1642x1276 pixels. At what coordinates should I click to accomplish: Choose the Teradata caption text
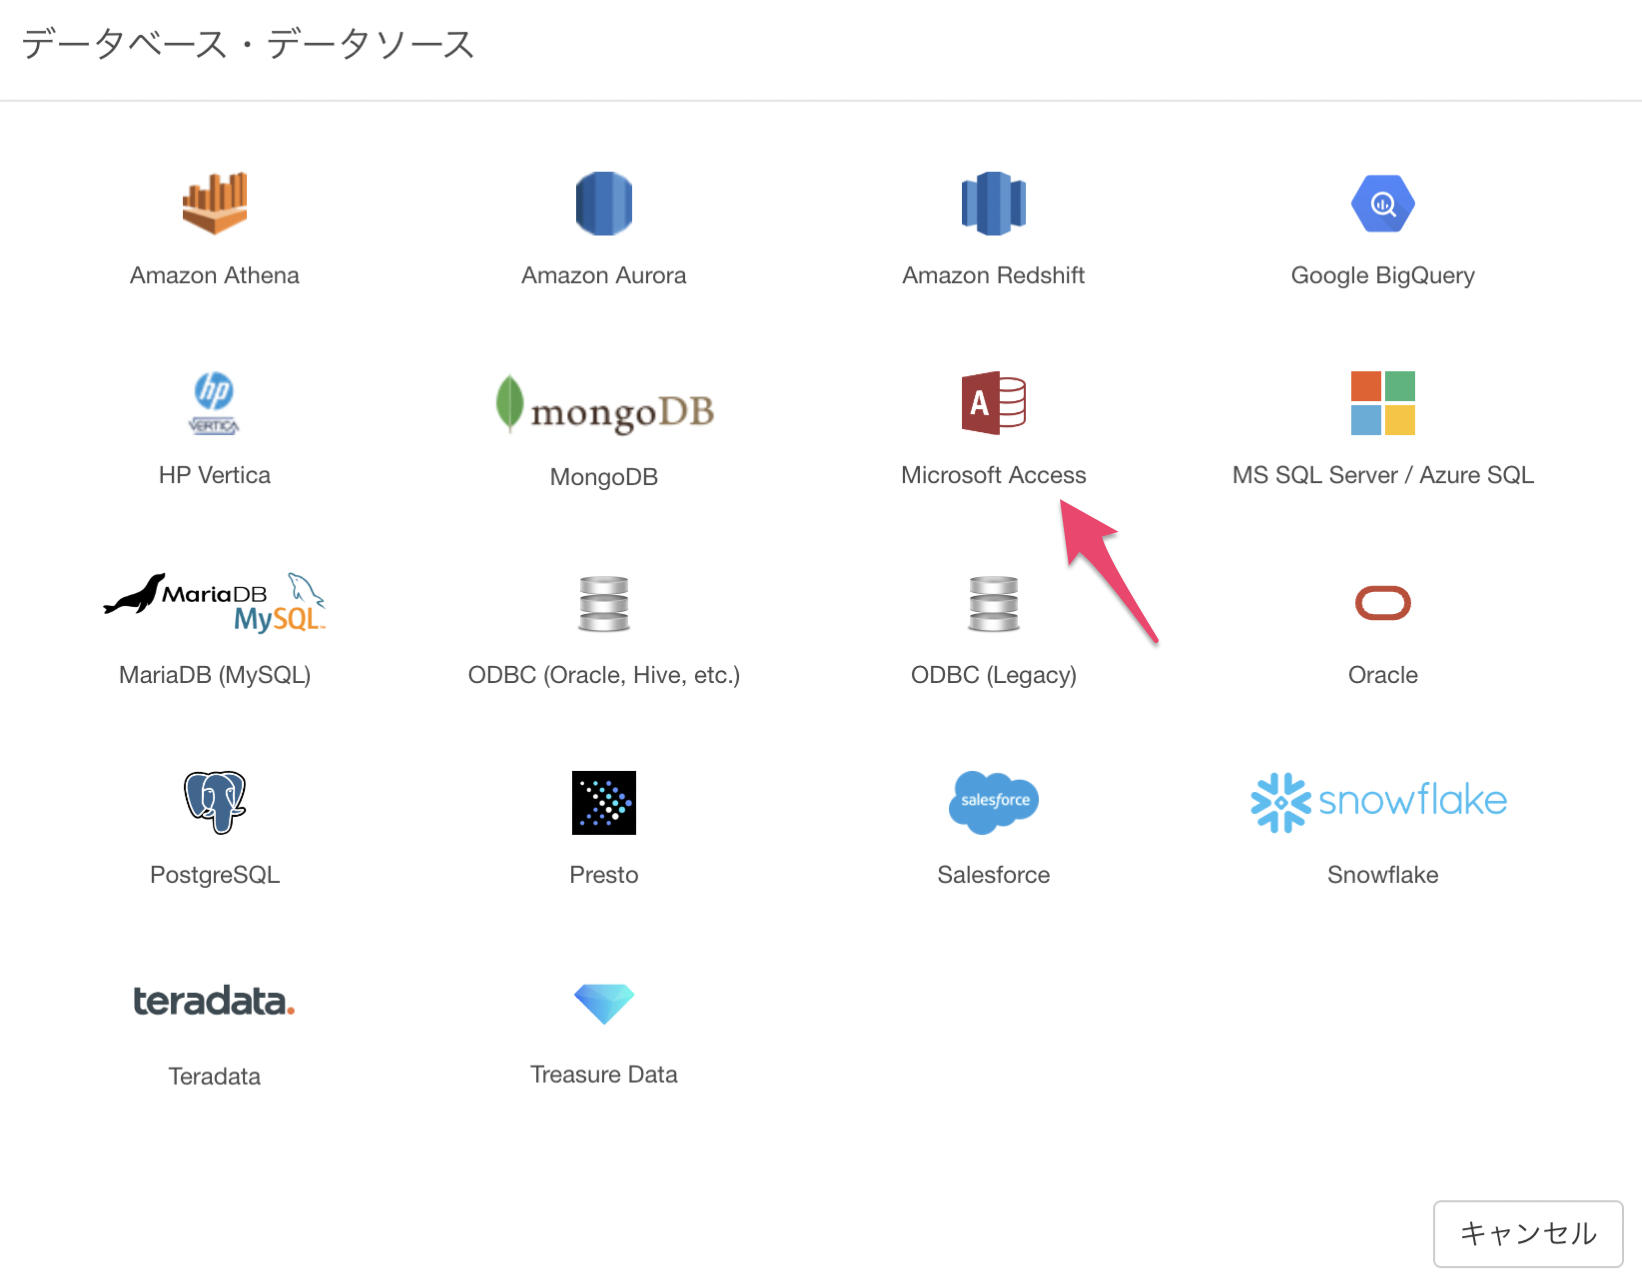click(214, 1076)
